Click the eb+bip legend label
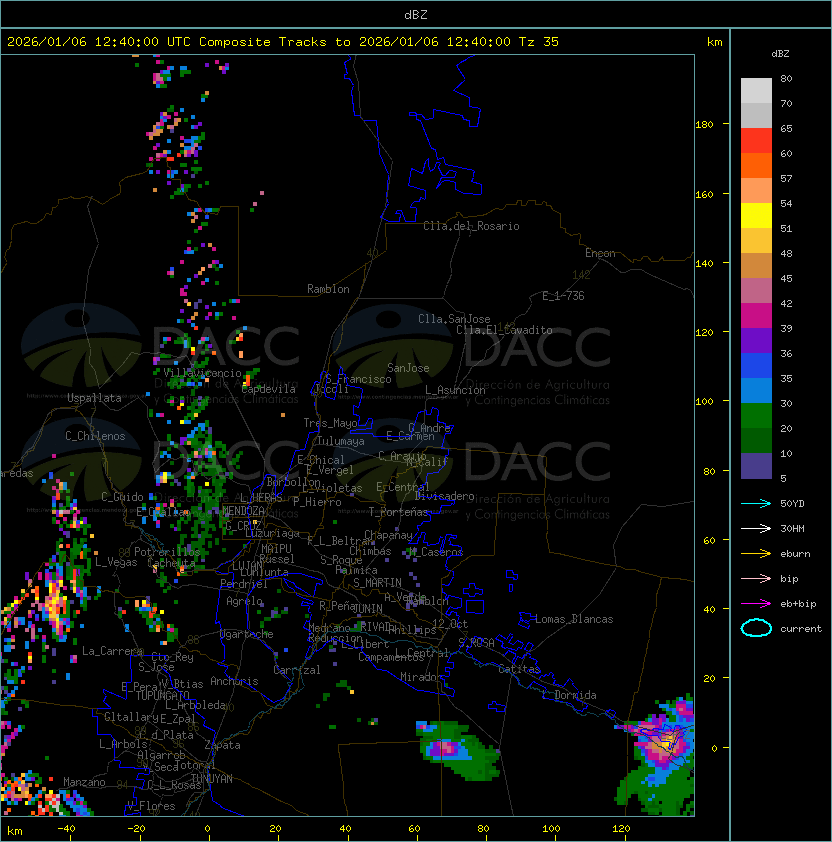This screenshot has width=832, height=842. pos(798,604)
